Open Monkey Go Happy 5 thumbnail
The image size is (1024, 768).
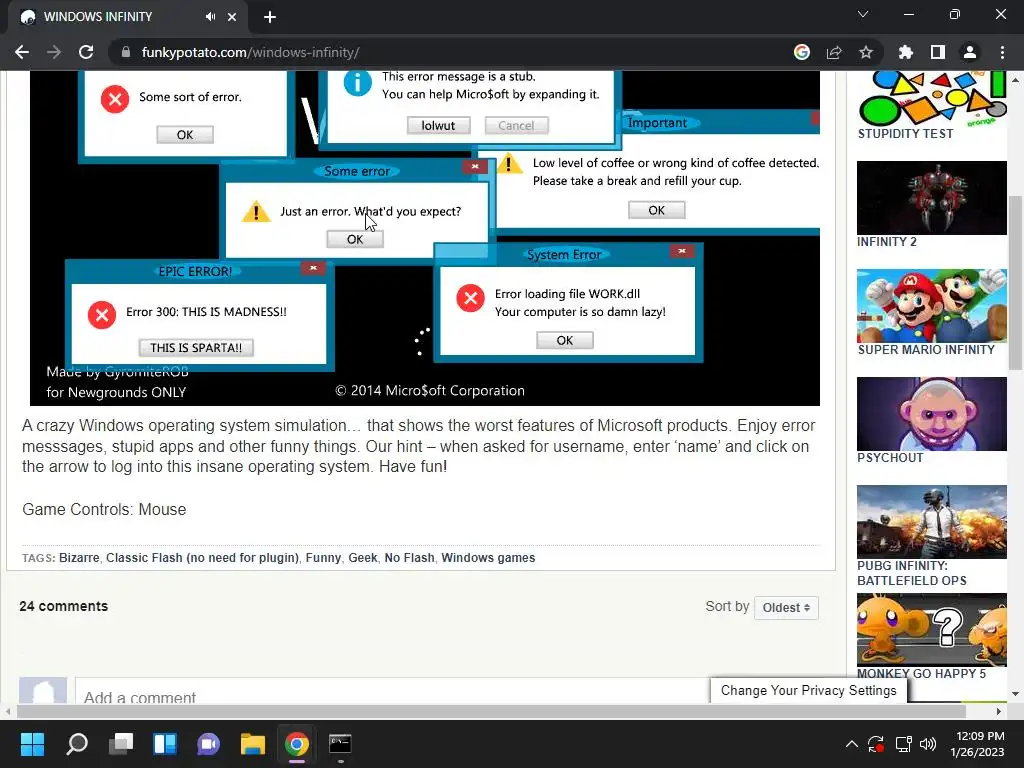[x=932, y=630]
